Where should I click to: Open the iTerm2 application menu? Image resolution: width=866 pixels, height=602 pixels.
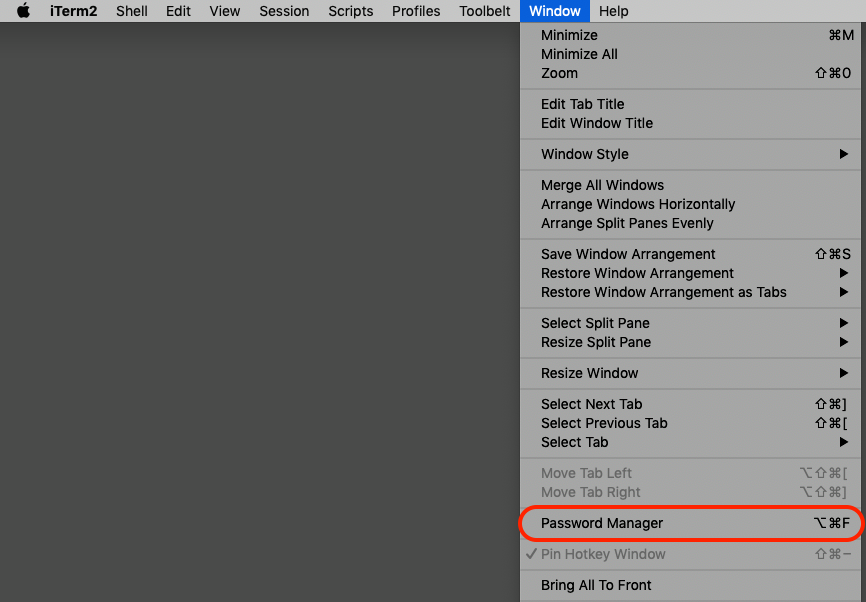click(x=73, y=11)
